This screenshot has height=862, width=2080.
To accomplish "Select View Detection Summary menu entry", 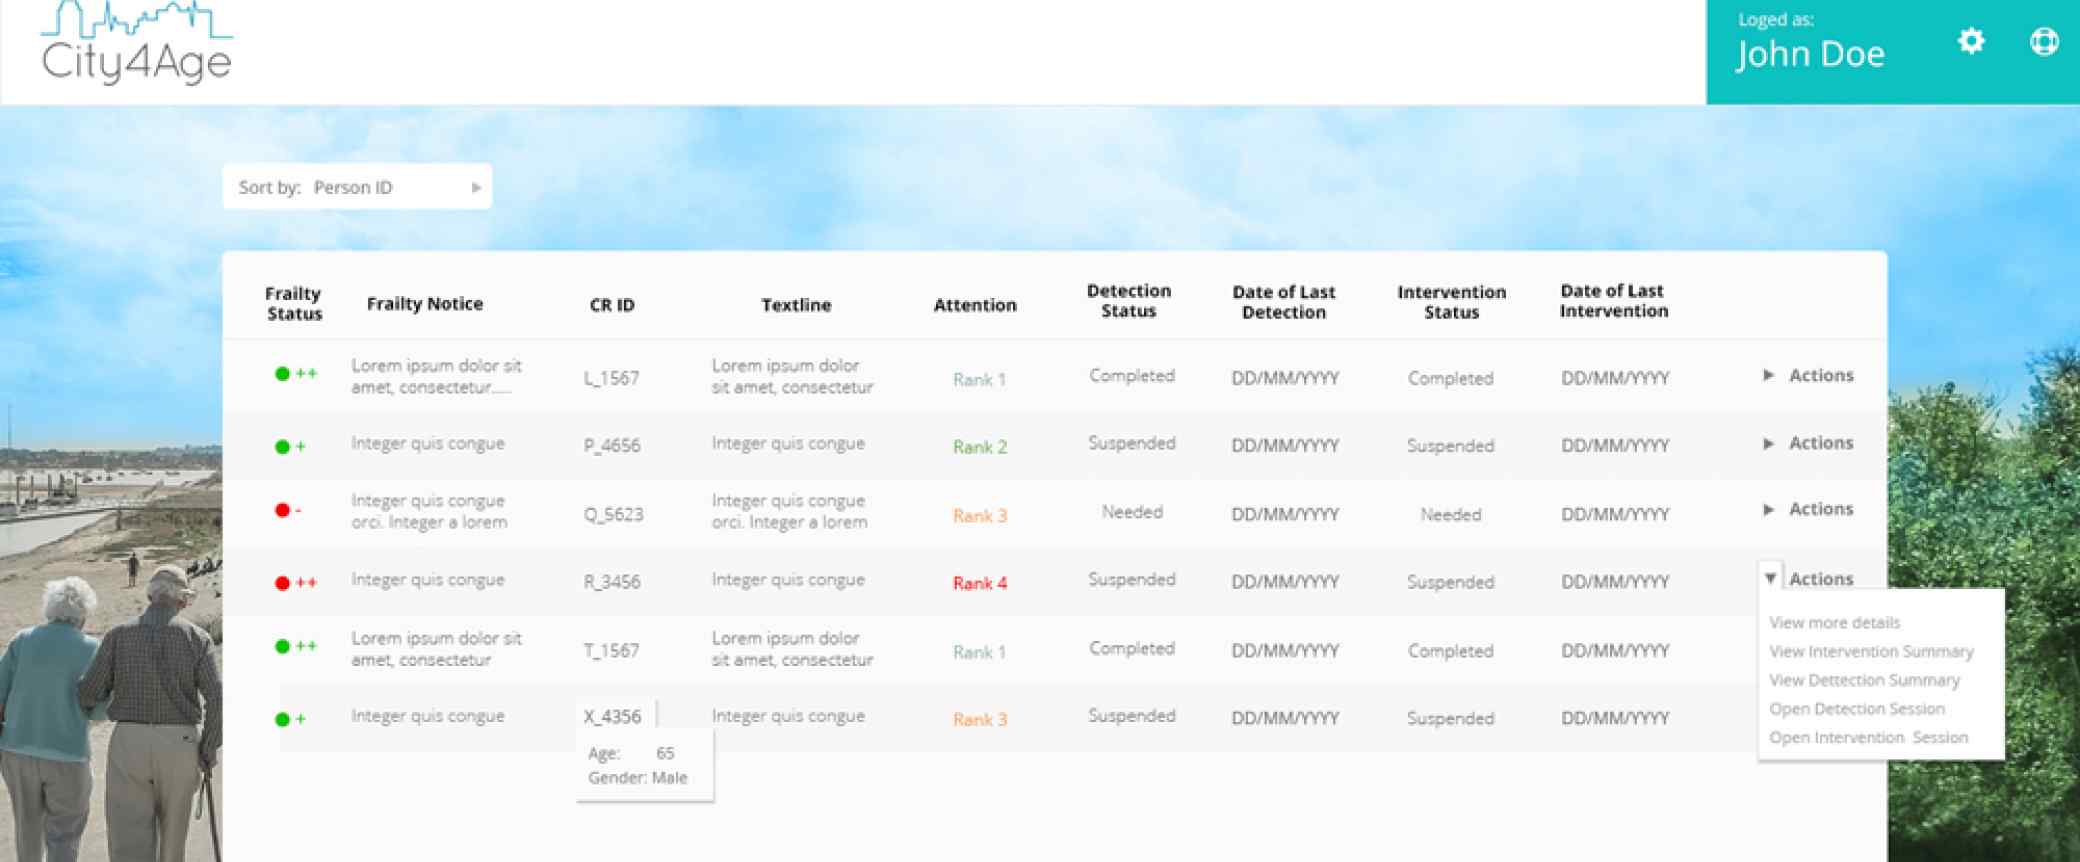I will tap(1863, 681).
